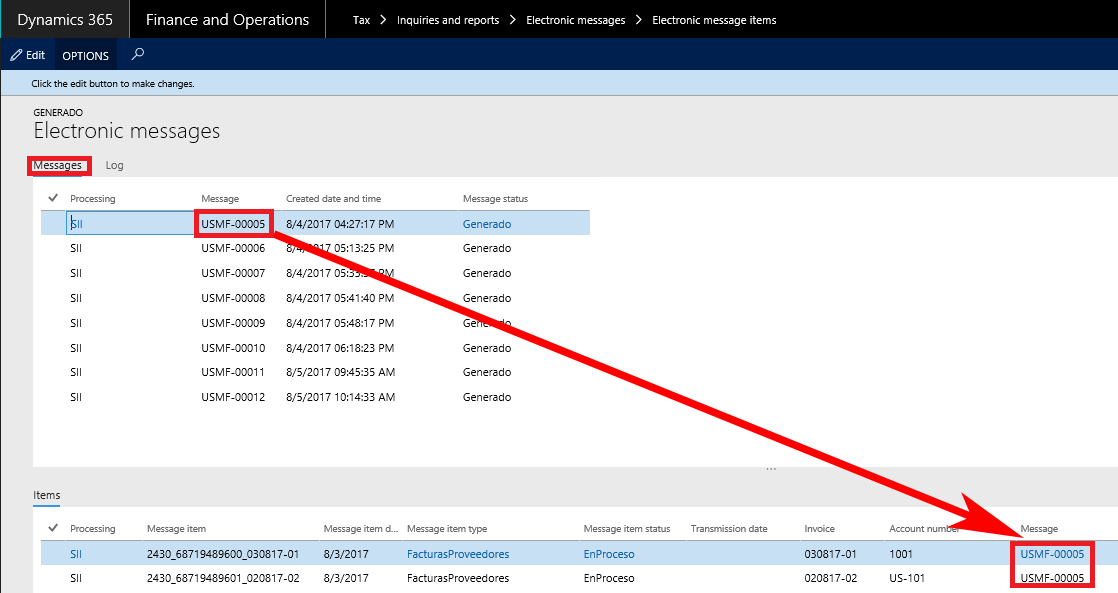Click invoice 030817-01 cell

point(831,554)
